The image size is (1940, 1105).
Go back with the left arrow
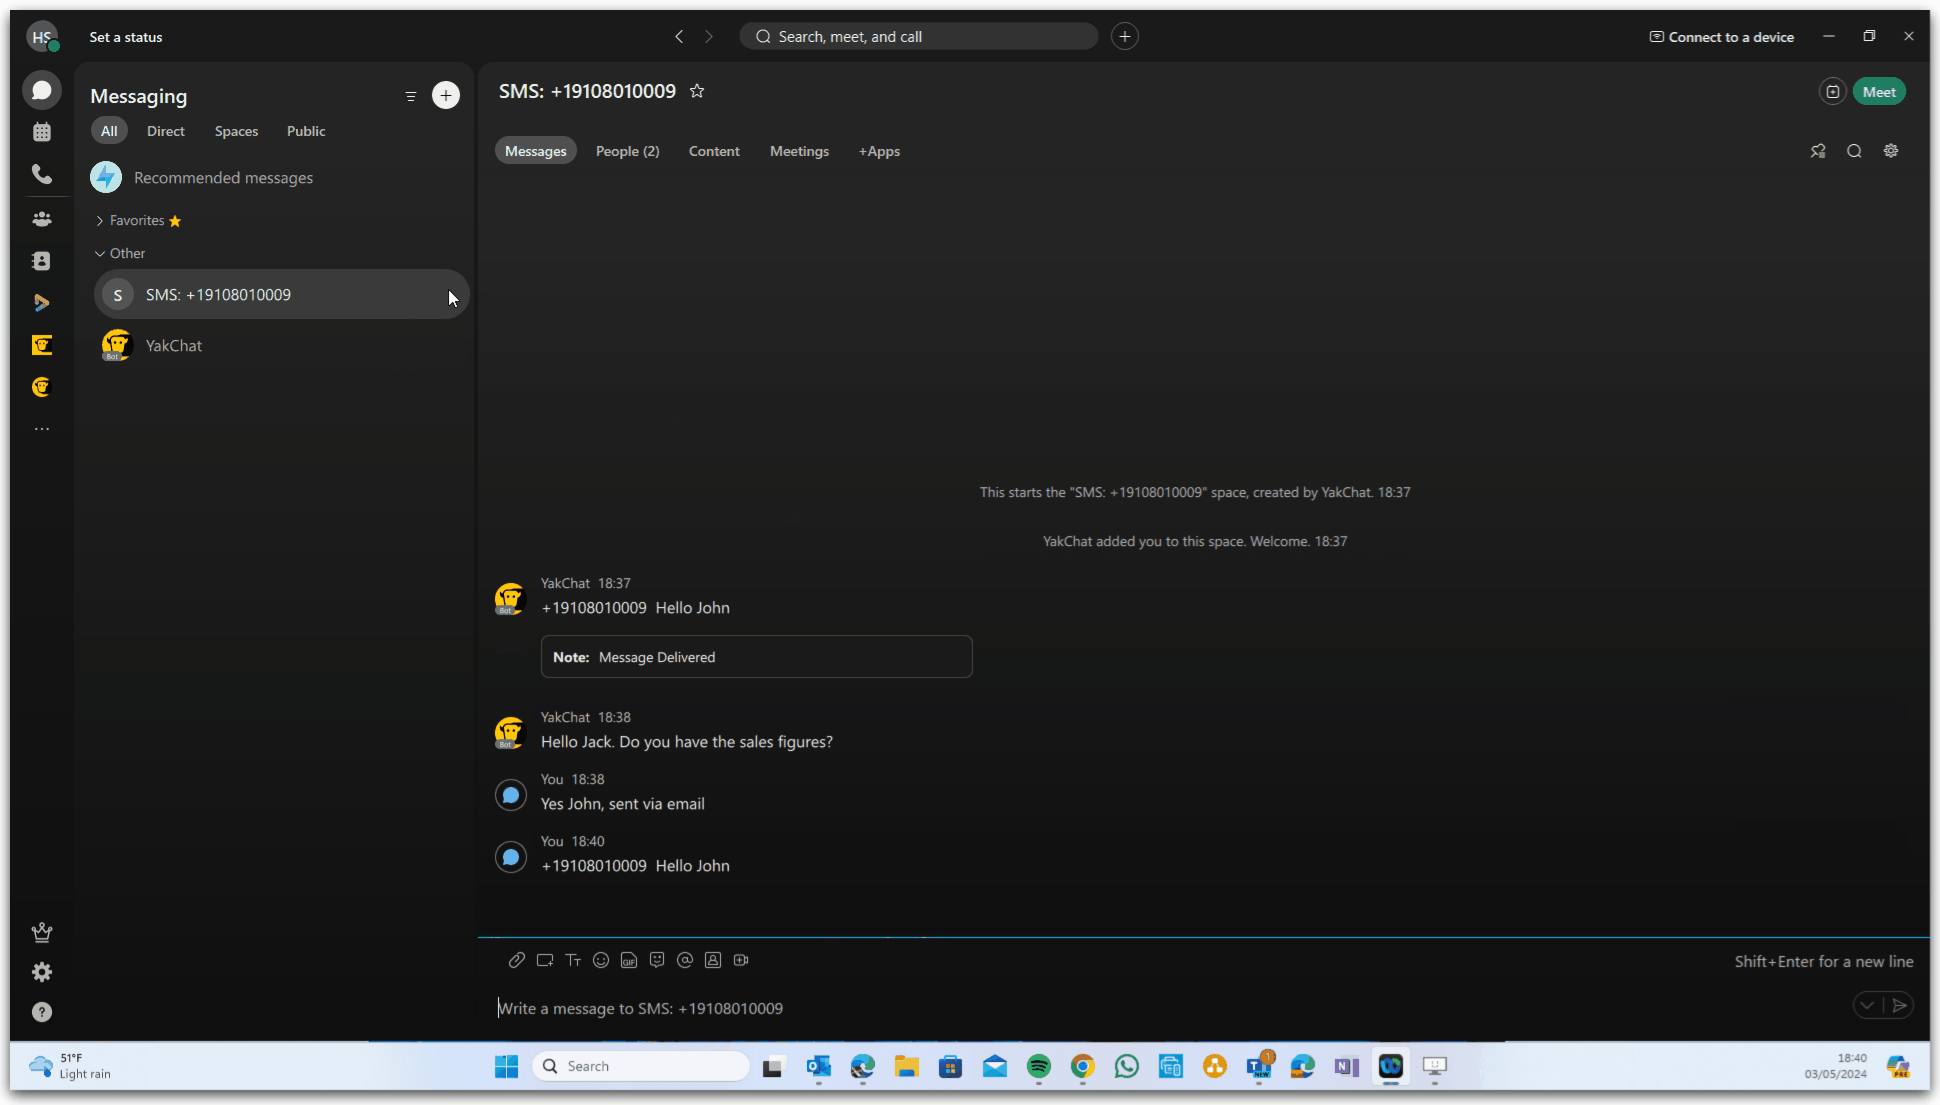[679, 37]
